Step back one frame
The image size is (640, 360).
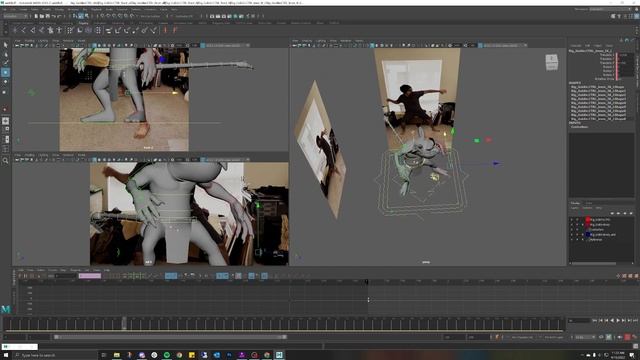tap(607, 321)
